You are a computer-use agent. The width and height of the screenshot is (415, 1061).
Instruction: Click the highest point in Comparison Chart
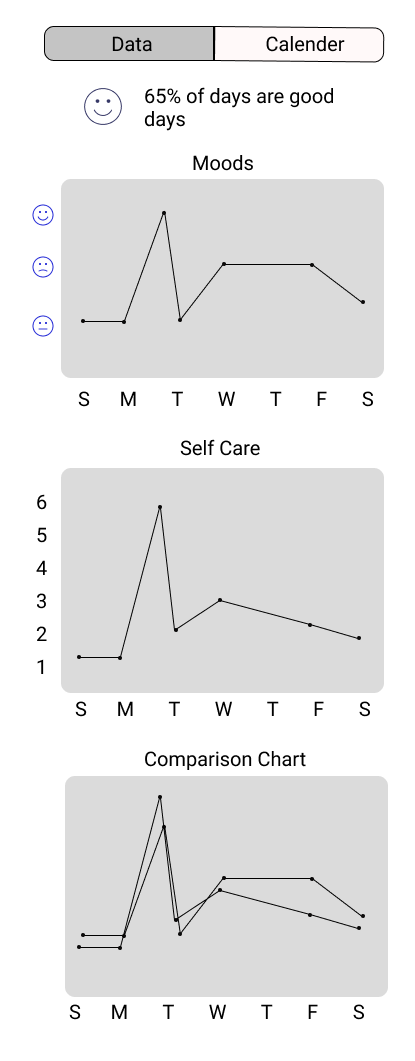coord(160,797)
